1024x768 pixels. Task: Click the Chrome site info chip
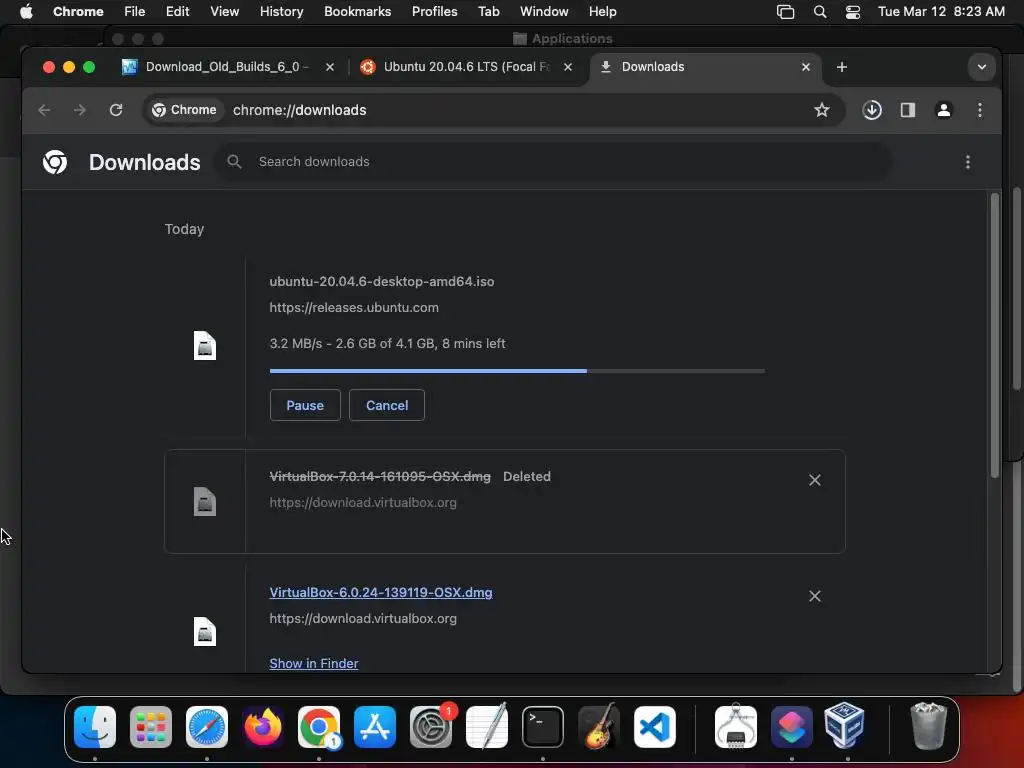click(x=185, y=110)
